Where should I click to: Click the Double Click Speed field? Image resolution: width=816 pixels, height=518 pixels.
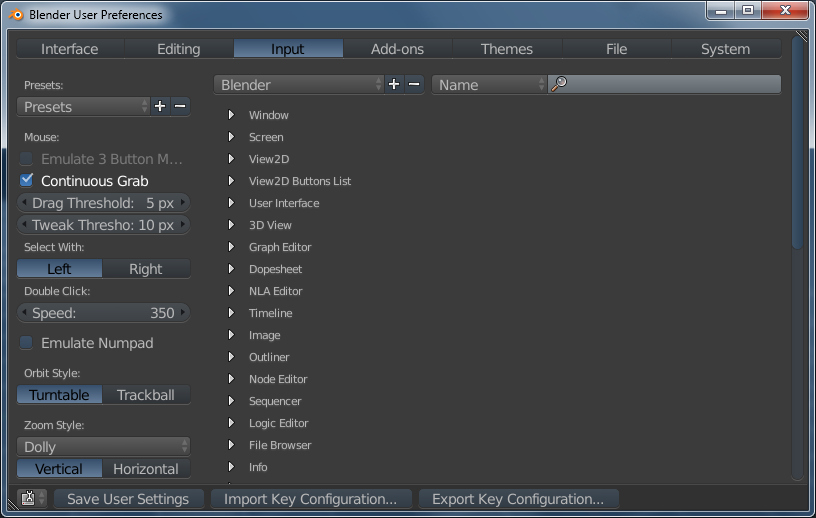(x=104, y=312)
